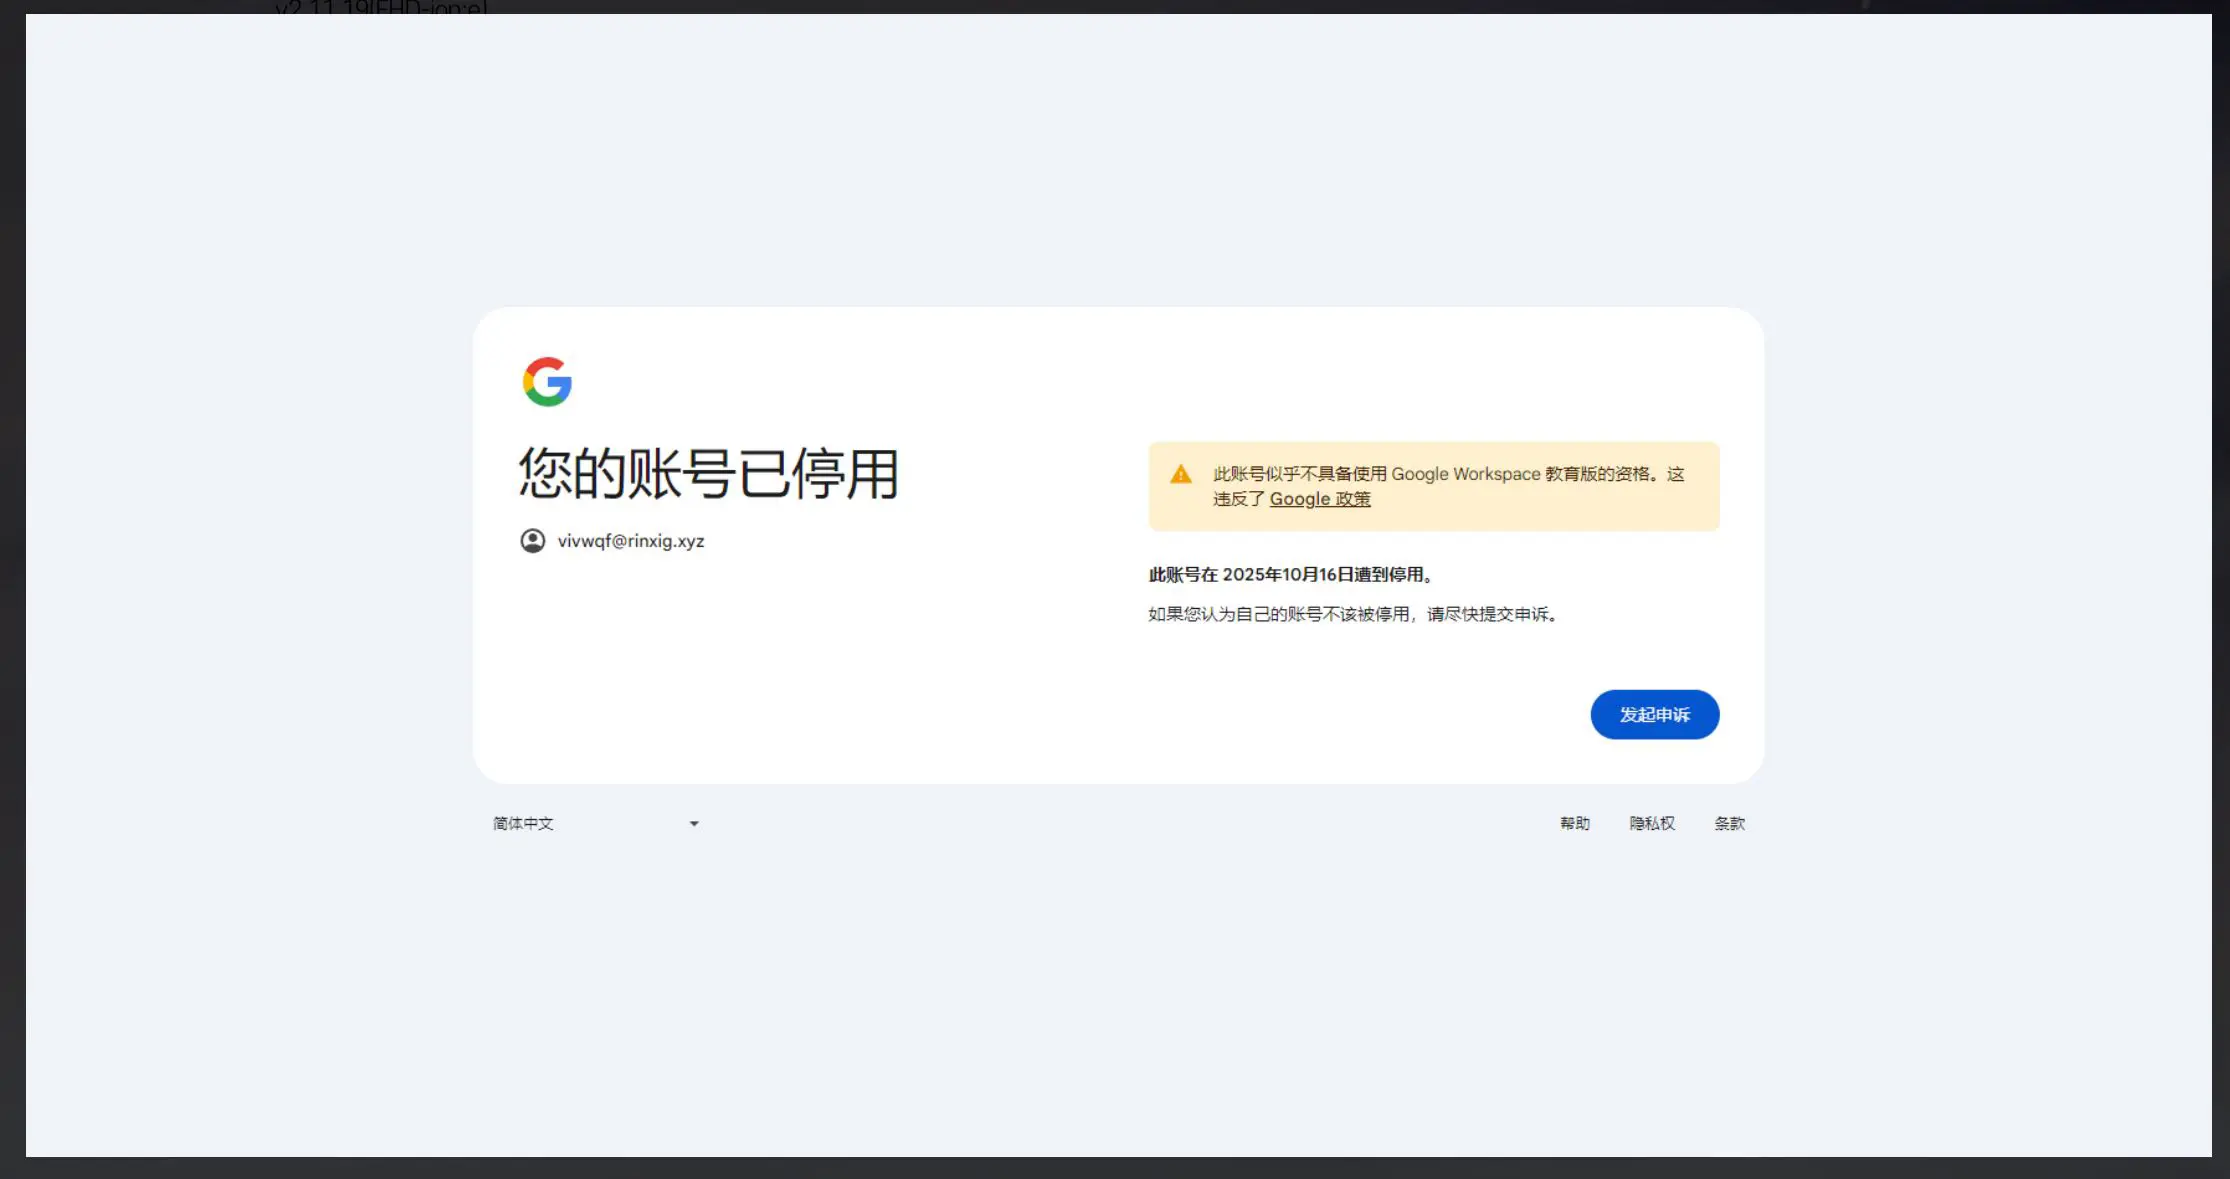This screenshot has width=2230, height=1179.
Task: Click the vivwqf@rinxig.xyz email address
Action: click(631, 541)
